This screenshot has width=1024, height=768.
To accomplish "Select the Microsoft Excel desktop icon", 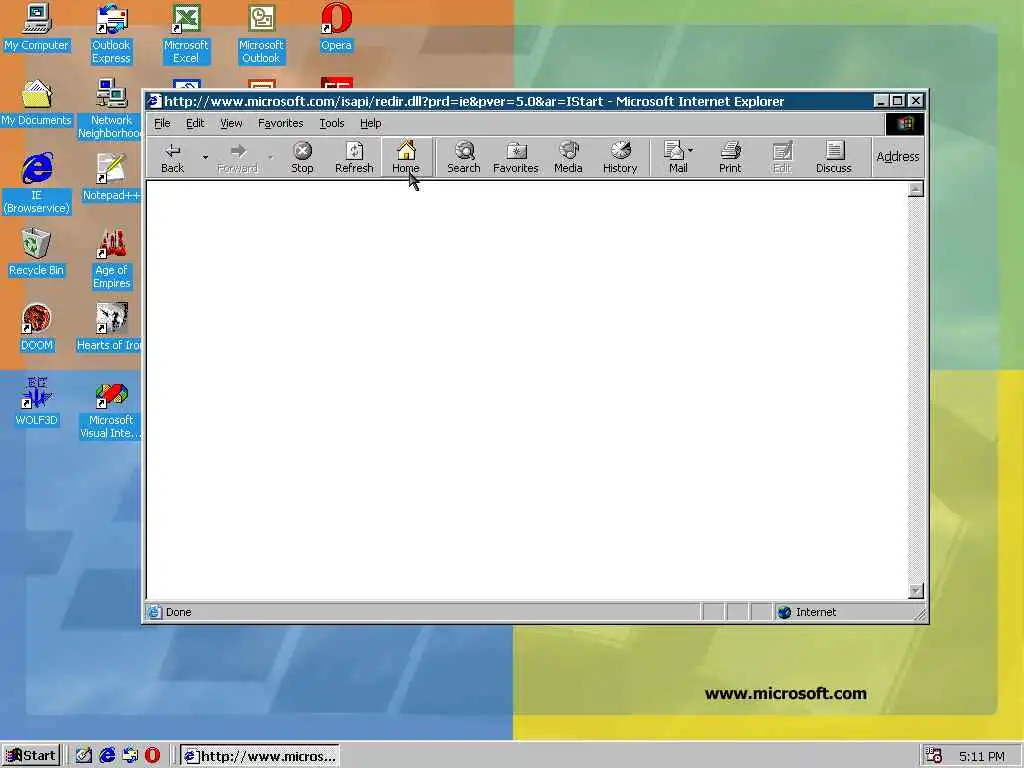I will click(x=186, y=34).
